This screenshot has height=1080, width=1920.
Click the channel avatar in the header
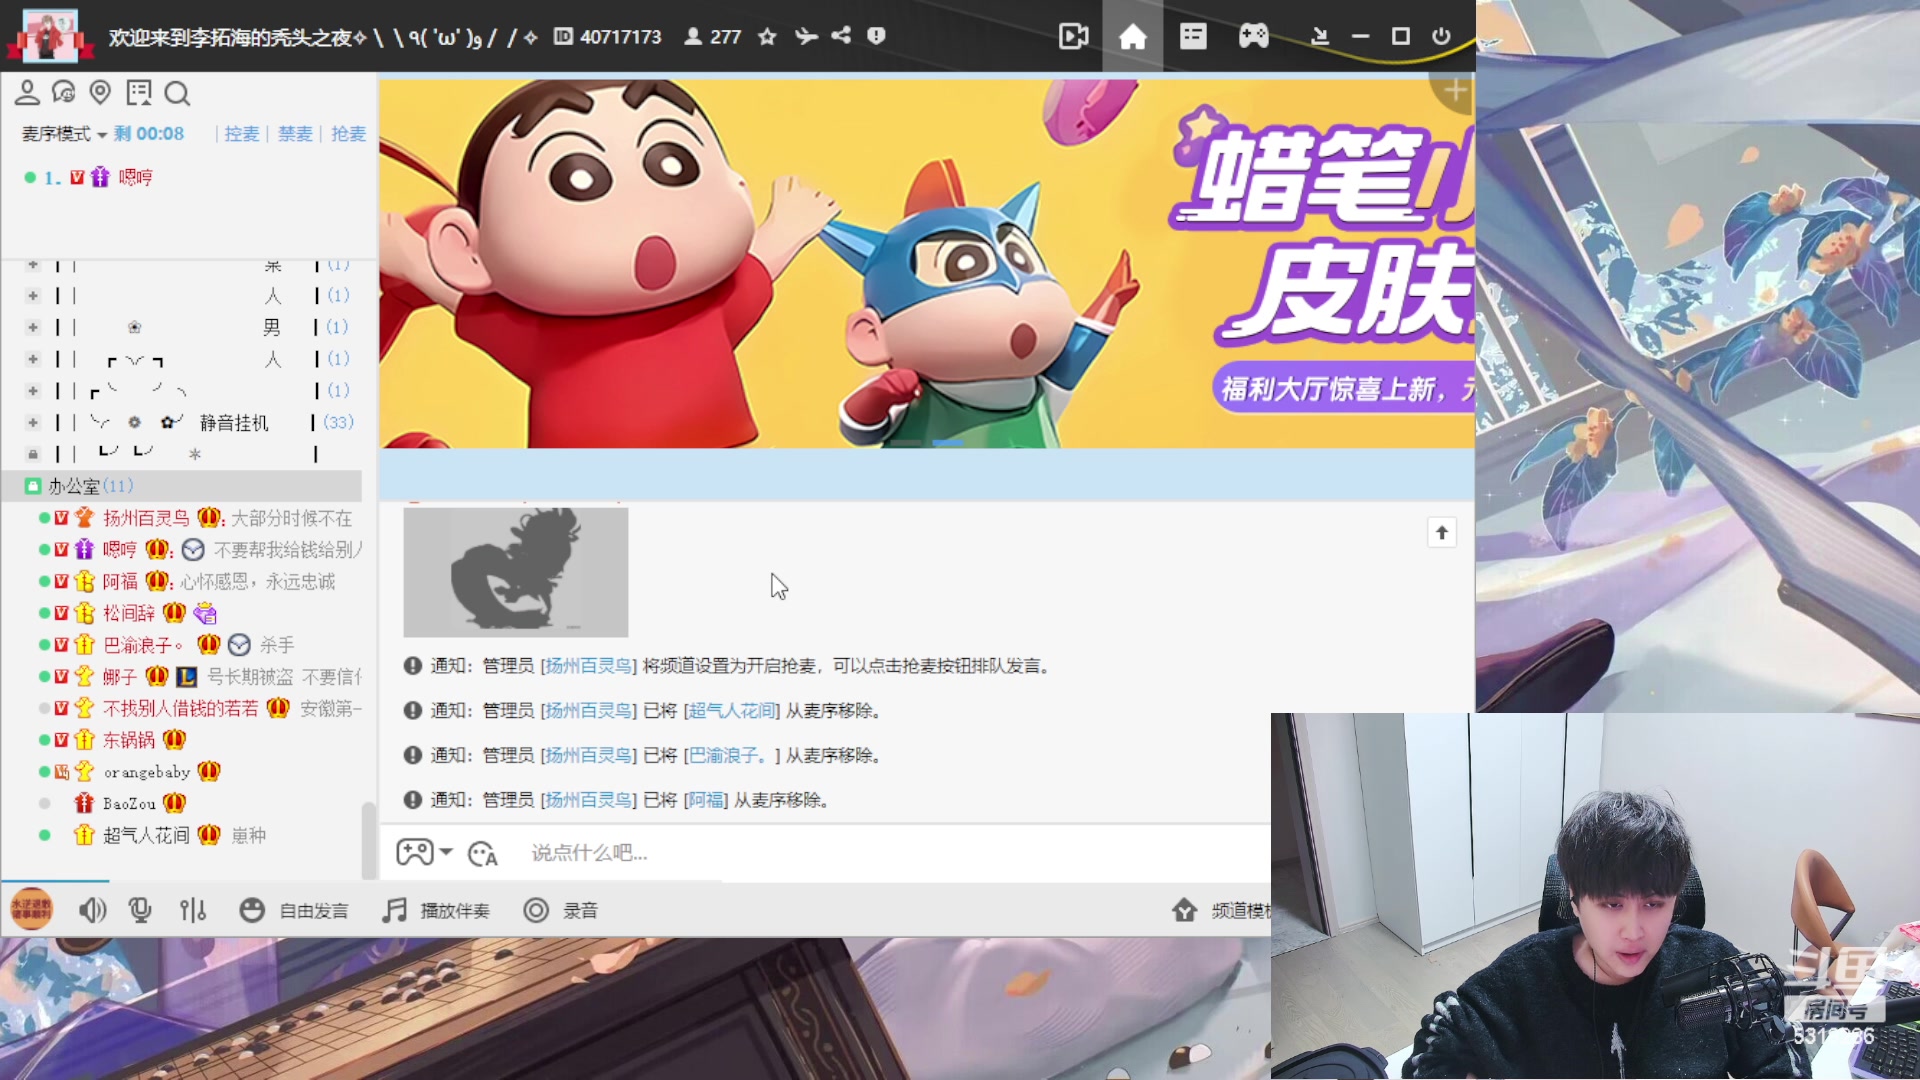[49, 35]
